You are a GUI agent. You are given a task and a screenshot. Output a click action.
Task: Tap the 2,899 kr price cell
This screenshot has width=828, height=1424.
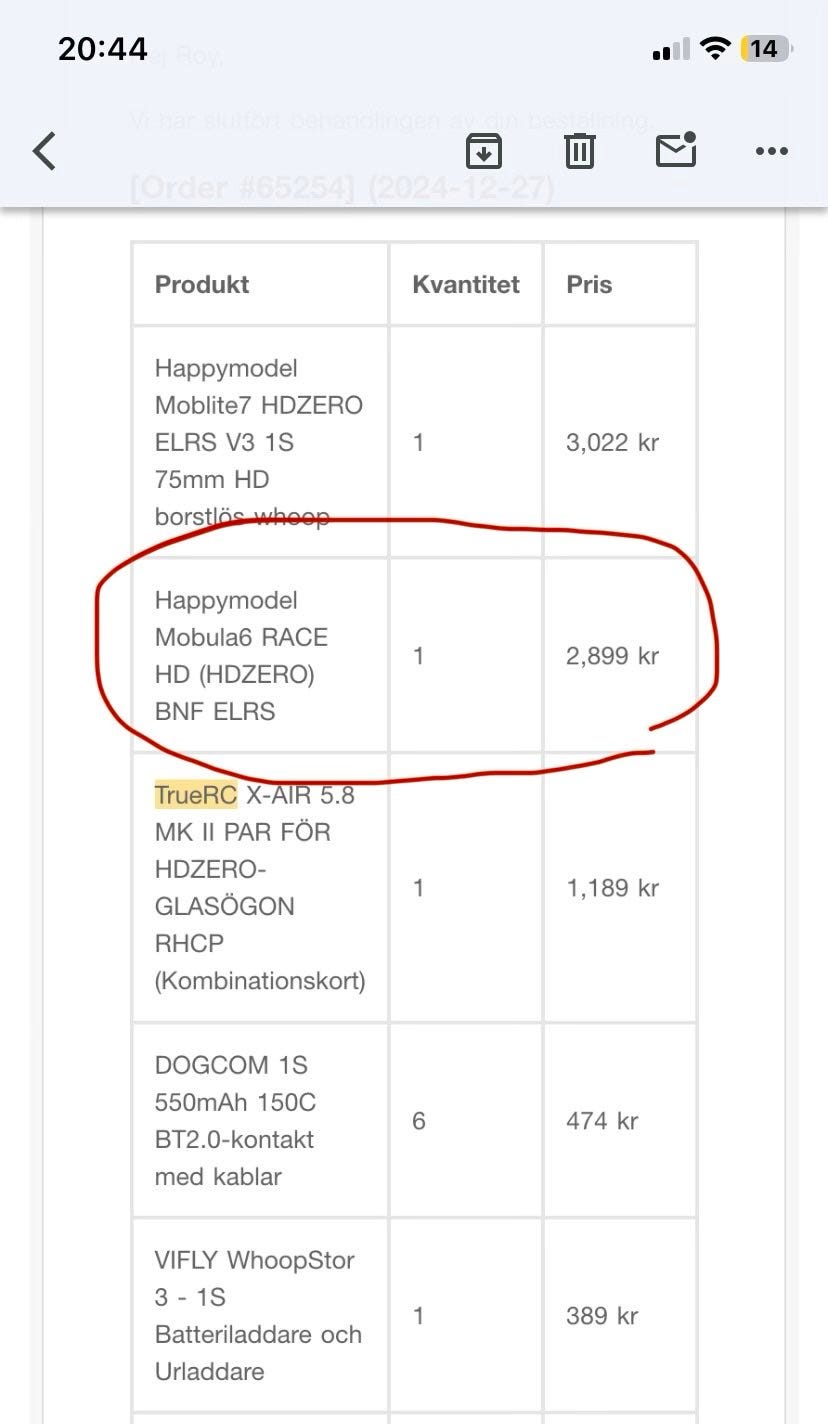tap(612, 656)
